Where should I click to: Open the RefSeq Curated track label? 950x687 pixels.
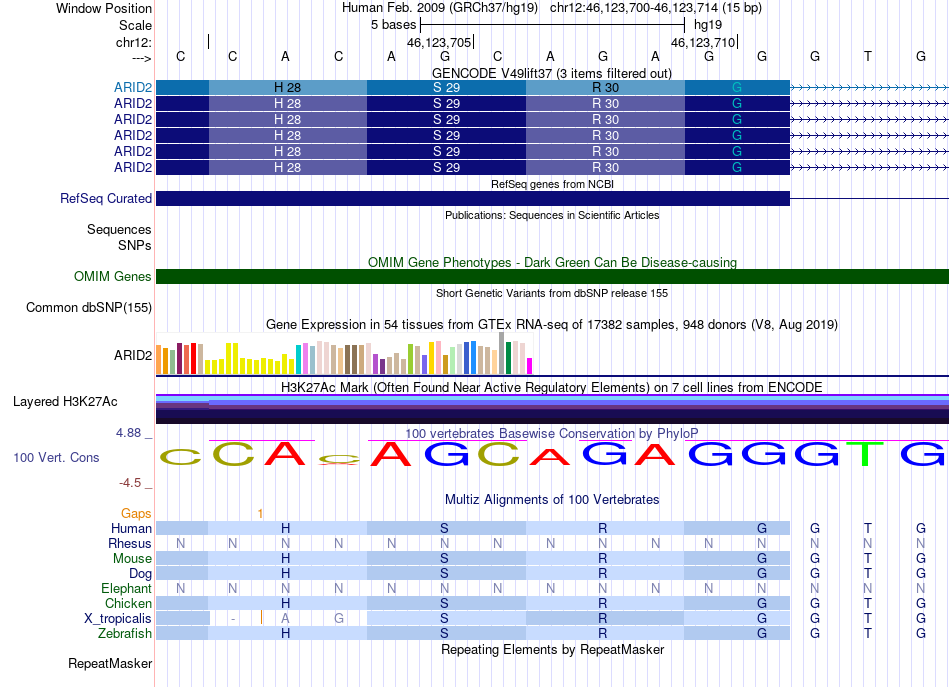click(x=105, y=198)
